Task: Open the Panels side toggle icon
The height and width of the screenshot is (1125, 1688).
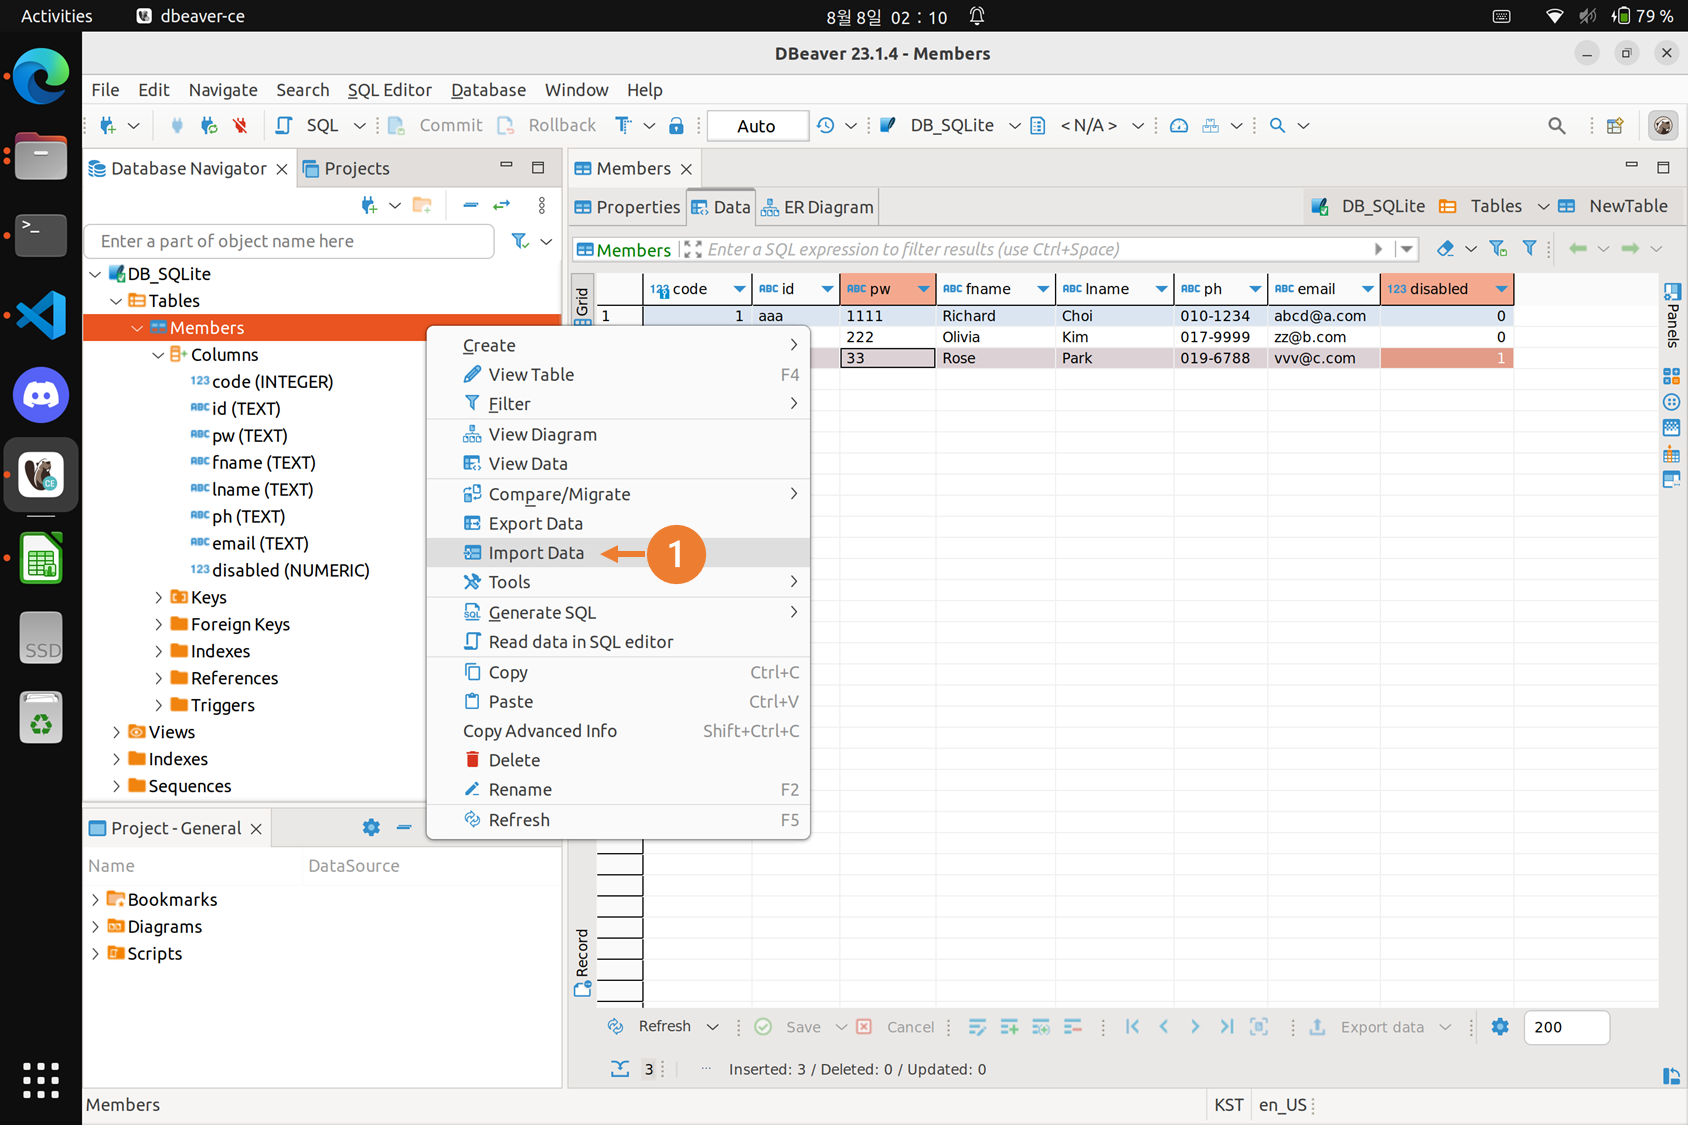Action: (1672, 316)
